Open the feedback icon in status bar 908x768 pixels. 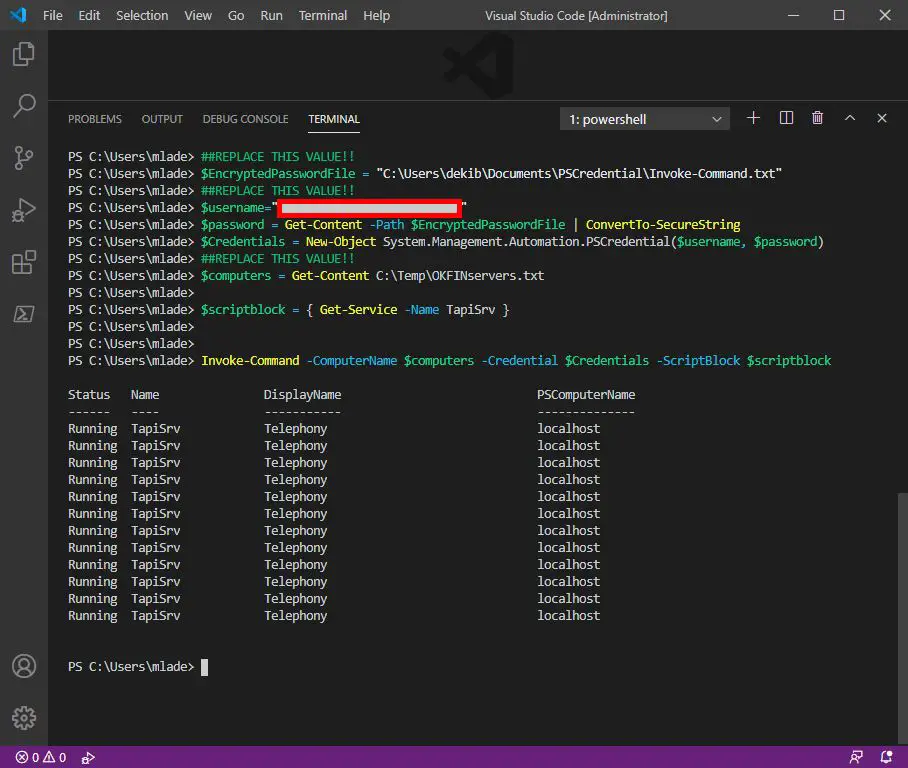[856, 757]
